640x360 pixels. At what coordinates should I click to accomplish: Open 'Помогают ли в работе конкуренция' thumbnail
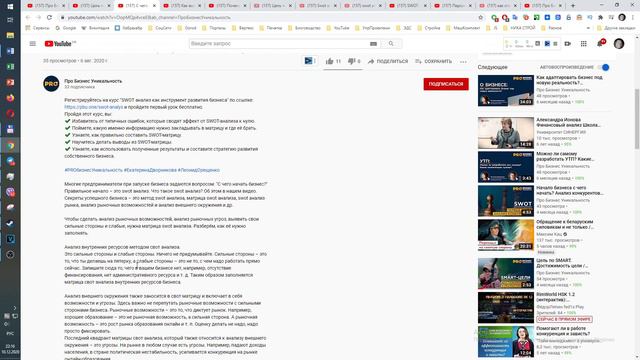506,341
